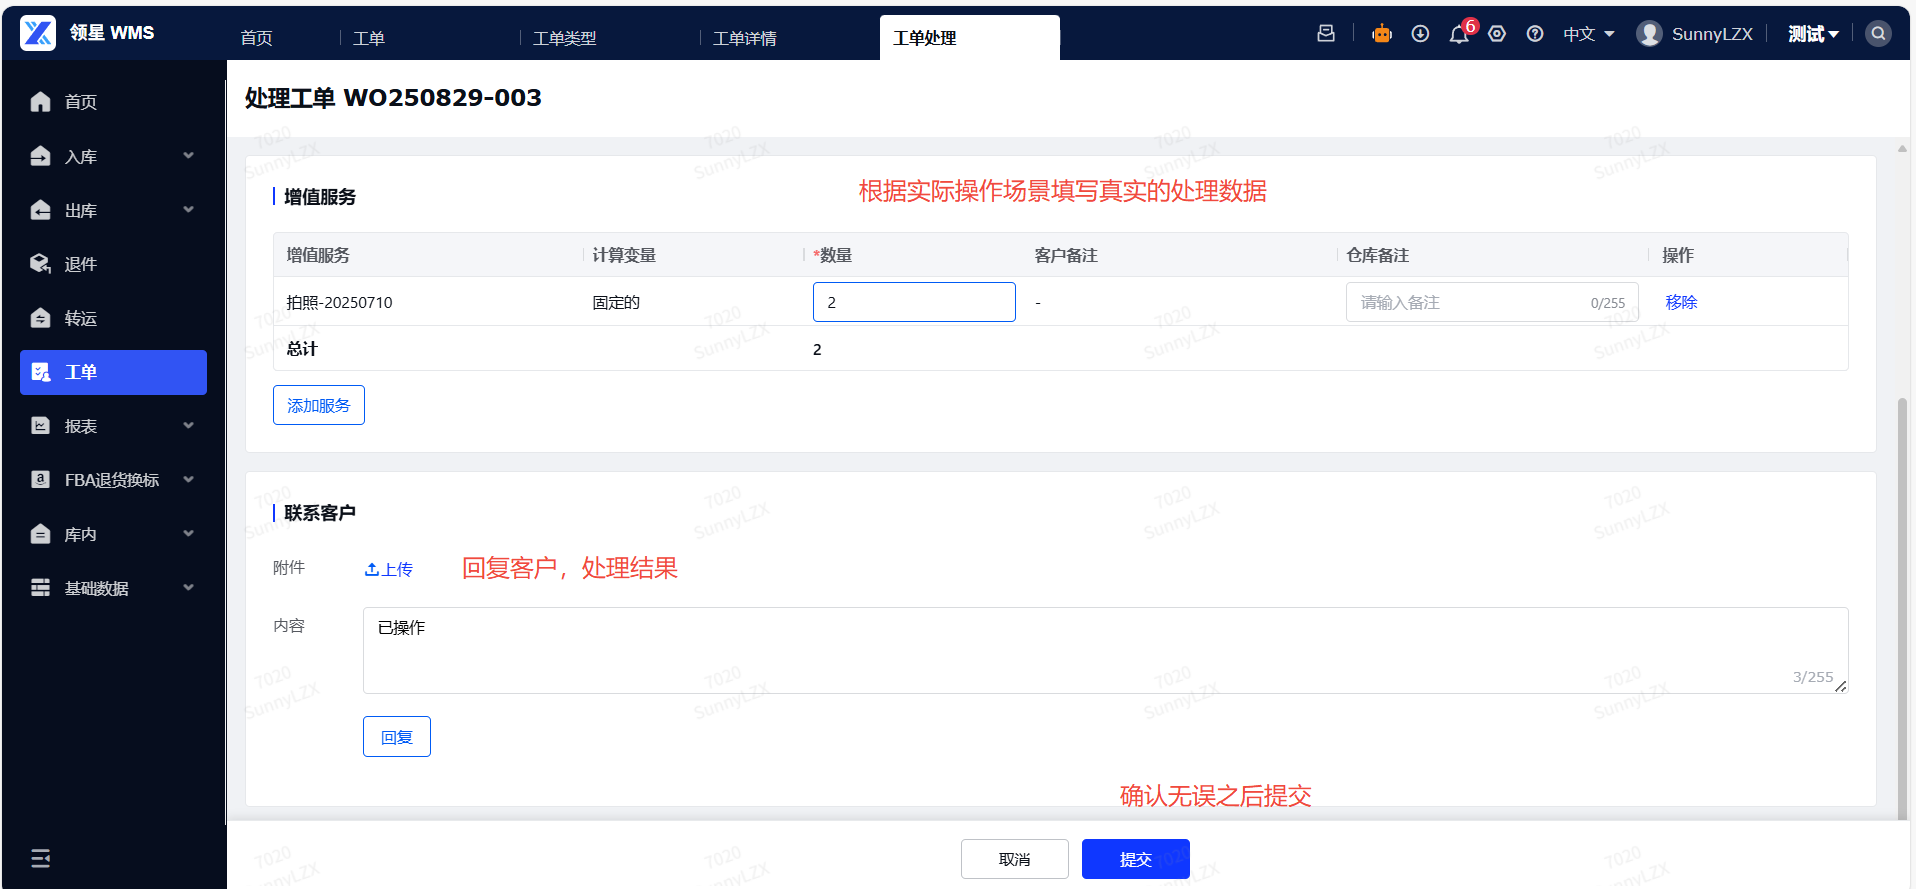Image resolution: width=1916 pixels, height=889 pixels.
Task: Expand the 出库 menu chevron
Action: [188, 210]
